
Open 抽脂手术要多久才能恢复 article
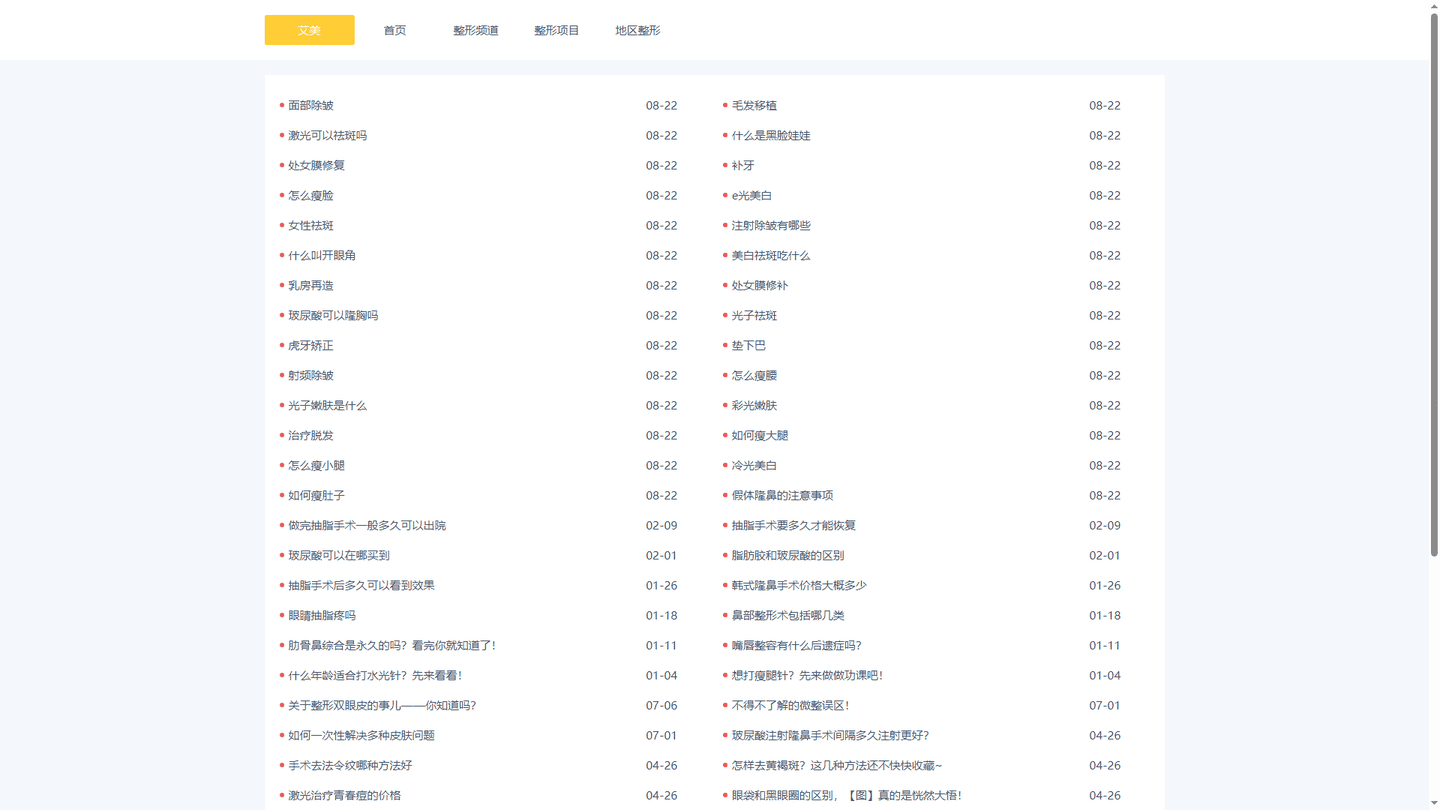click(x=794, y=525)
